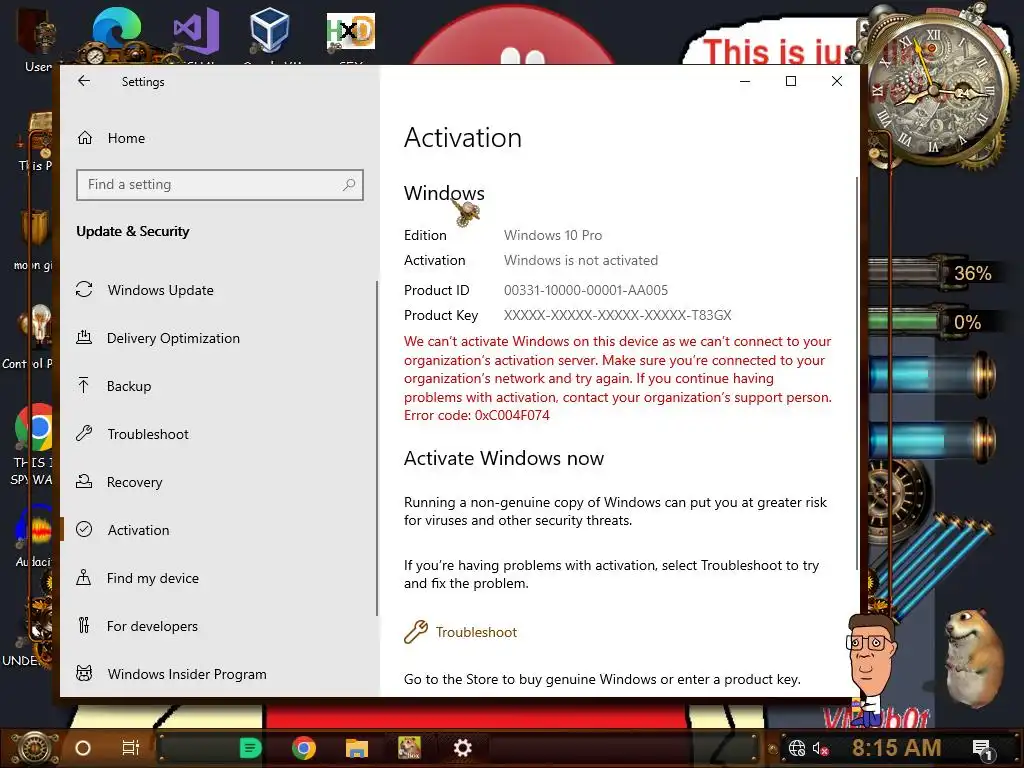Click the steampunk analog clock gadget
This screenshot has height=768, width=1024.
click(x=934, y=88)
